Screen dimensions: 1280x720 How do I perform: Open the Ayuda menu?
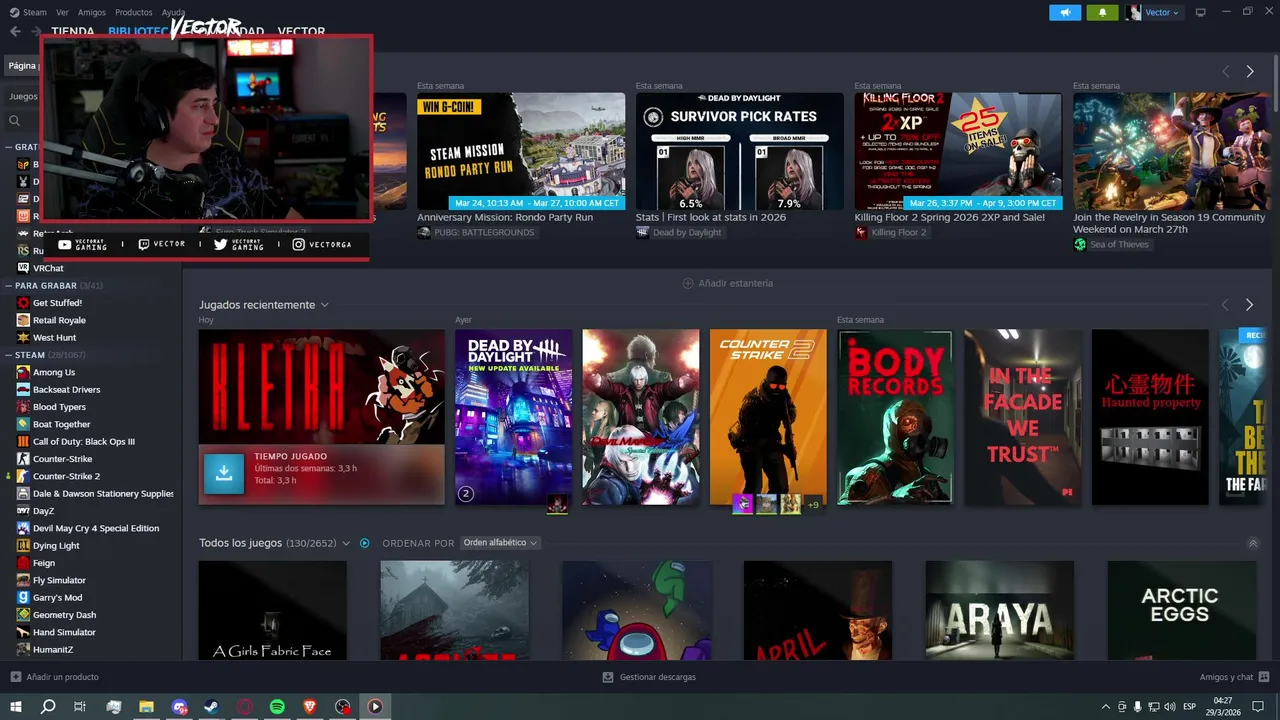173,12
